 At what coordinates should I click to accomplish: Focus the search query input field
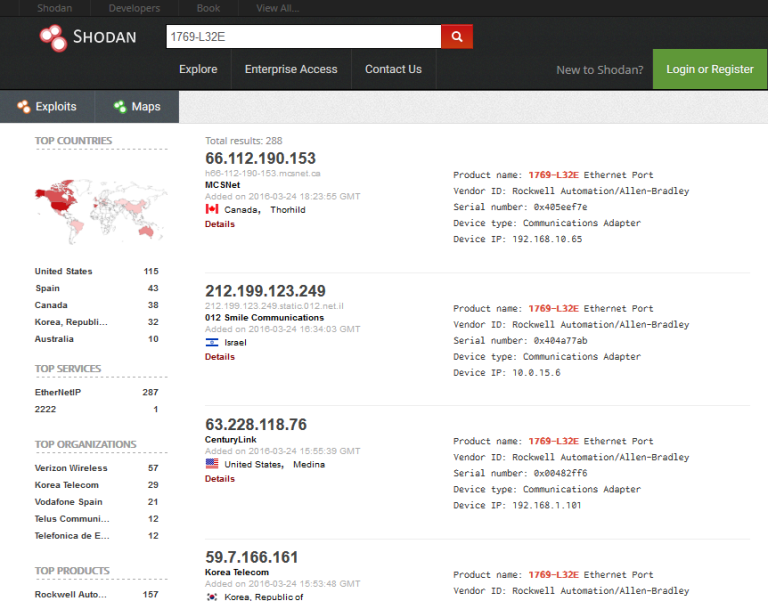[x=303, y=37]
